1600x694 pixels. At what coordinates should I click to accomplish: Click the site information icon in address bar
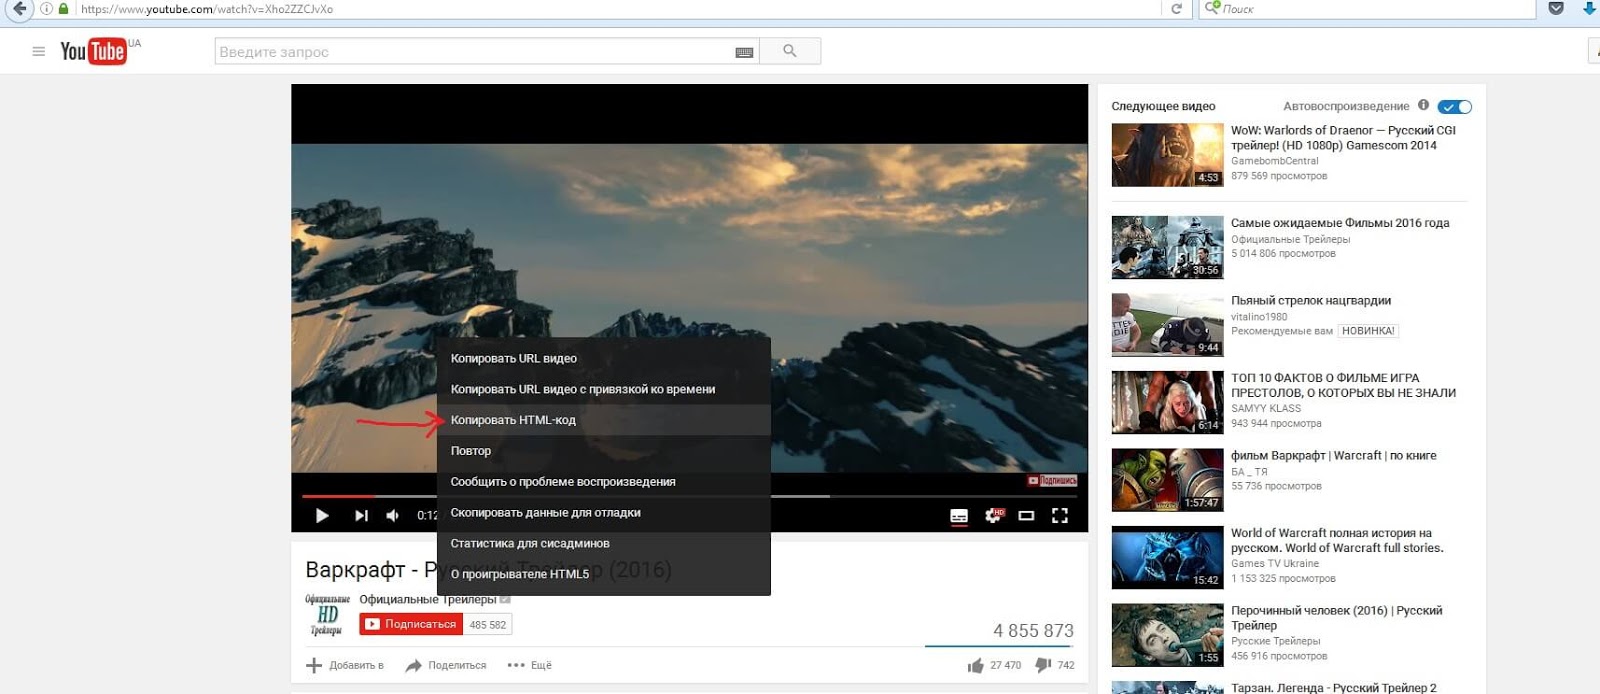(46, 9)
